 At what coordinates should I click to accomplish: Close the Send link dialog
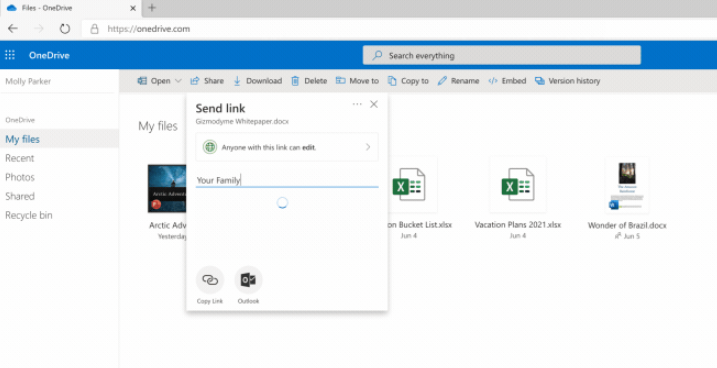[x=374, y=104]
